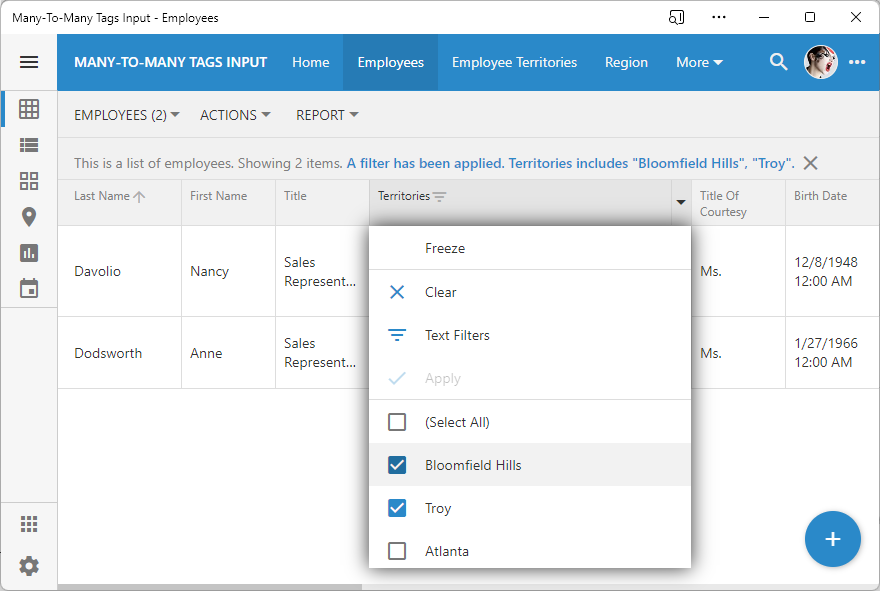Open the More dropdown in the navbar

click(x=699, y=61)
